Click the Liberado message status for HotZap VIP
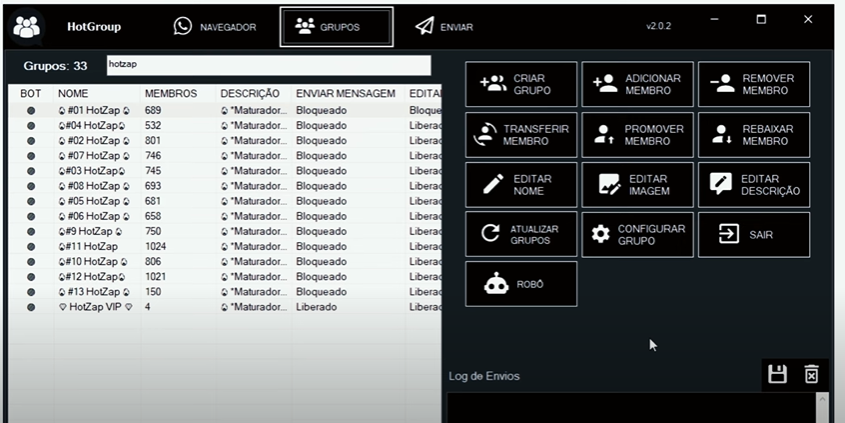Screen dimensions: 845x423 point(316,307)
